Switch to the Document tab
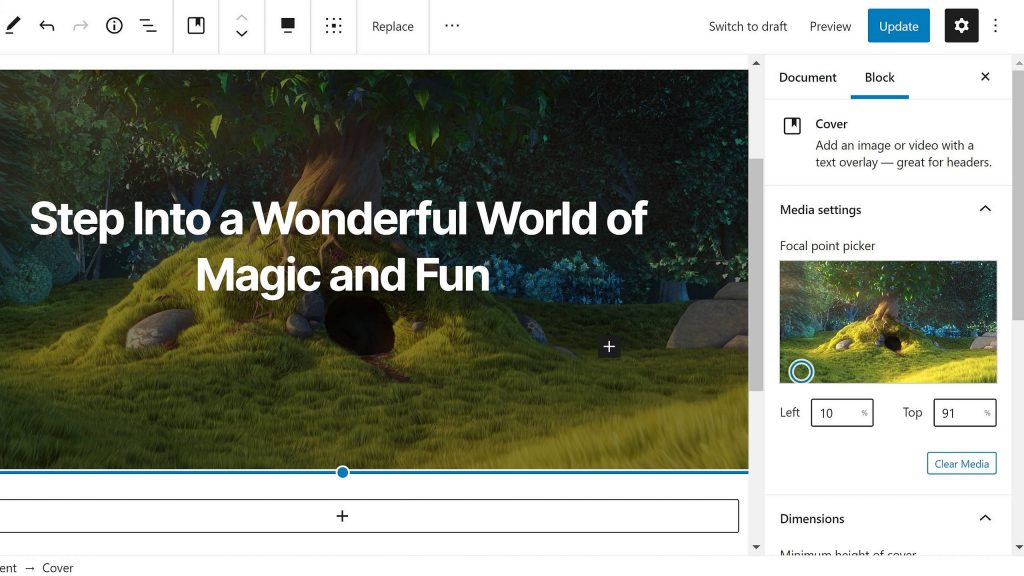 (807, 77)
